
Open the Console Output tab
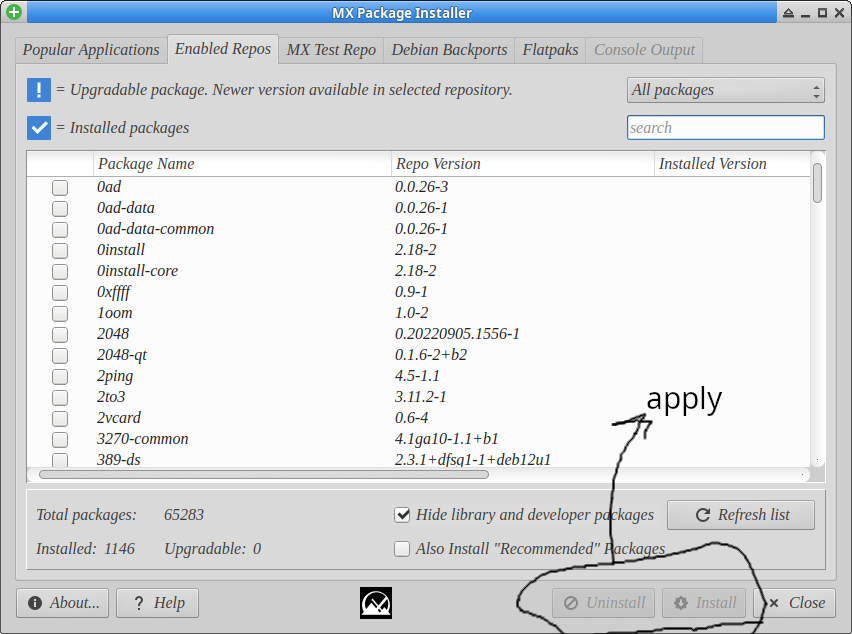(x=644, y=50)
